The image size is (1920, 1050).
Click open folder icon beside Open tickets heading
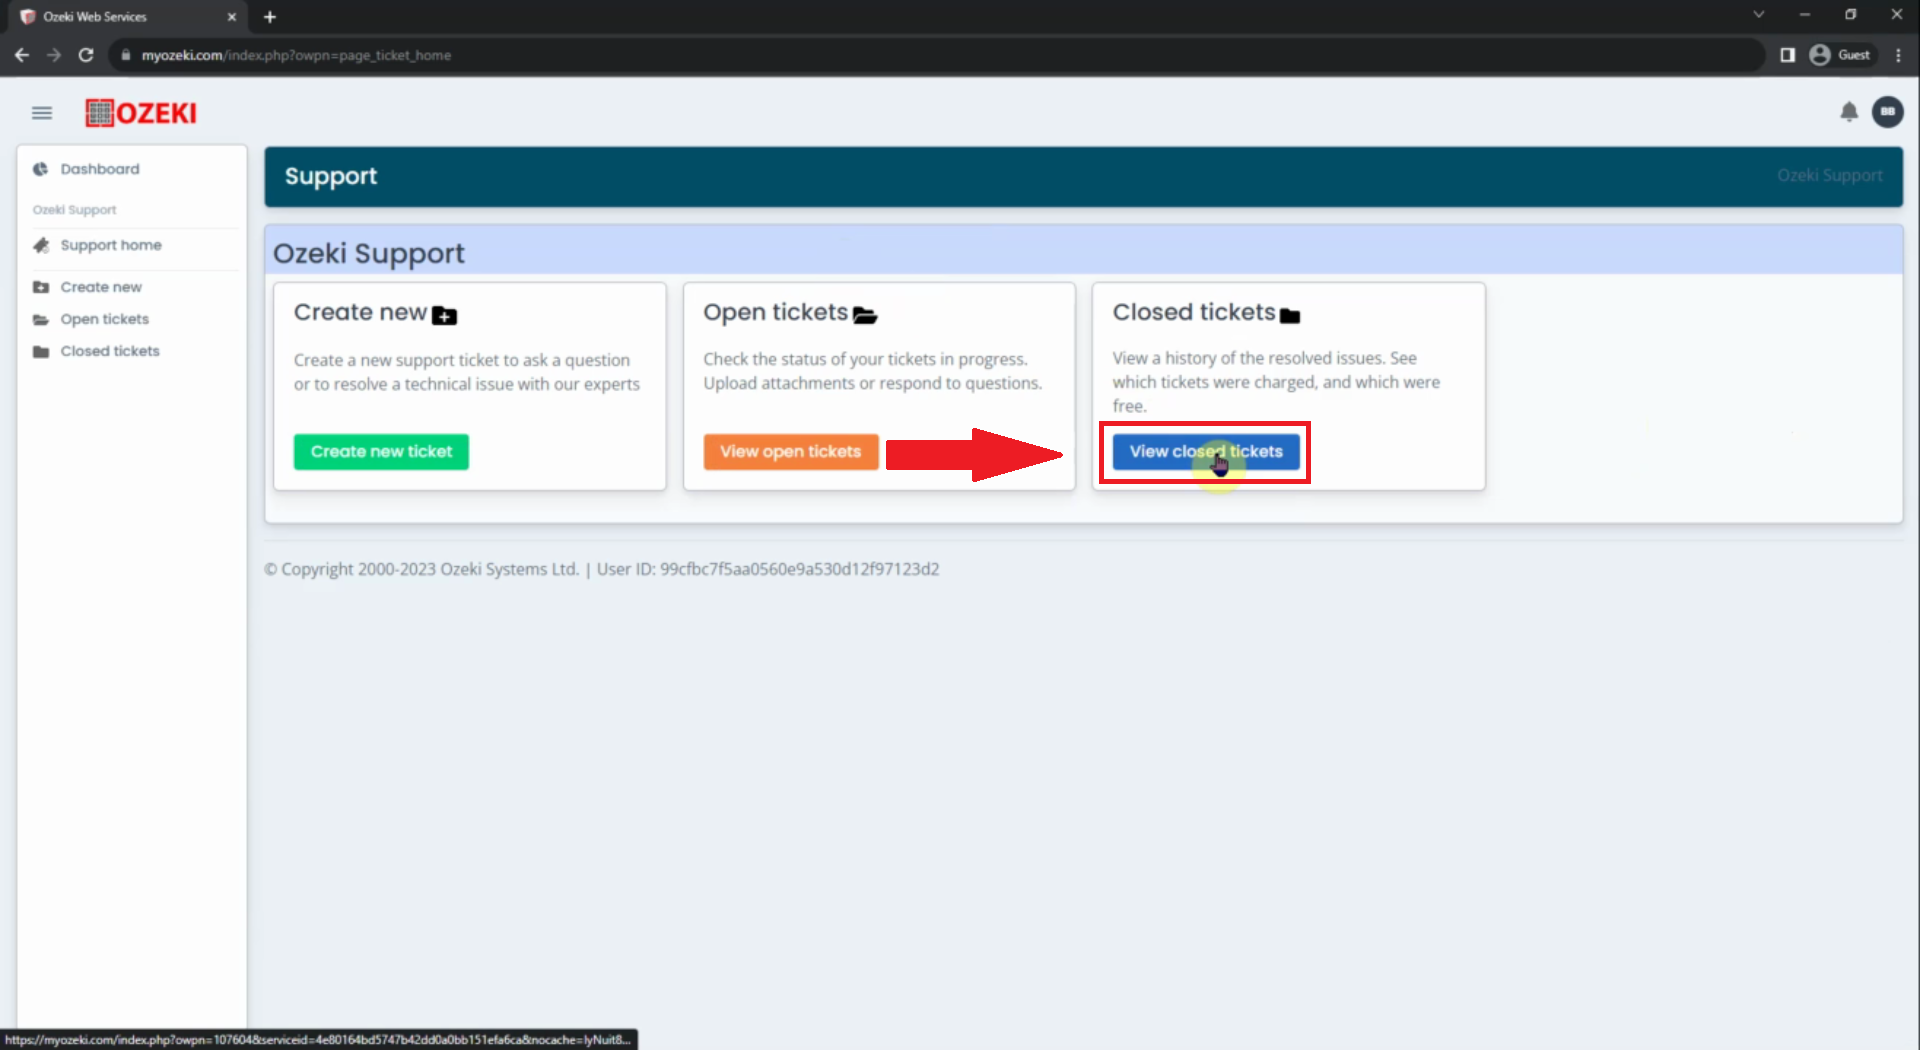pos(865,315)
